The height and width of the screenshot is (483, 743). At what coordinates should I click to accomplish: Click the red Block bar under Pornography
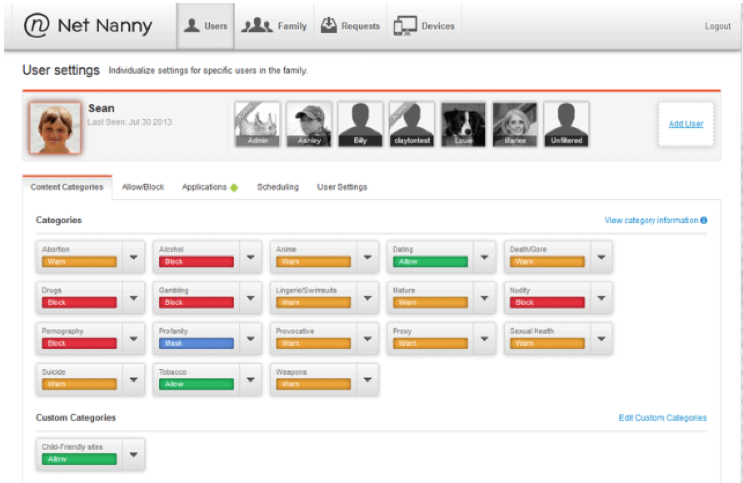[79, 343]
